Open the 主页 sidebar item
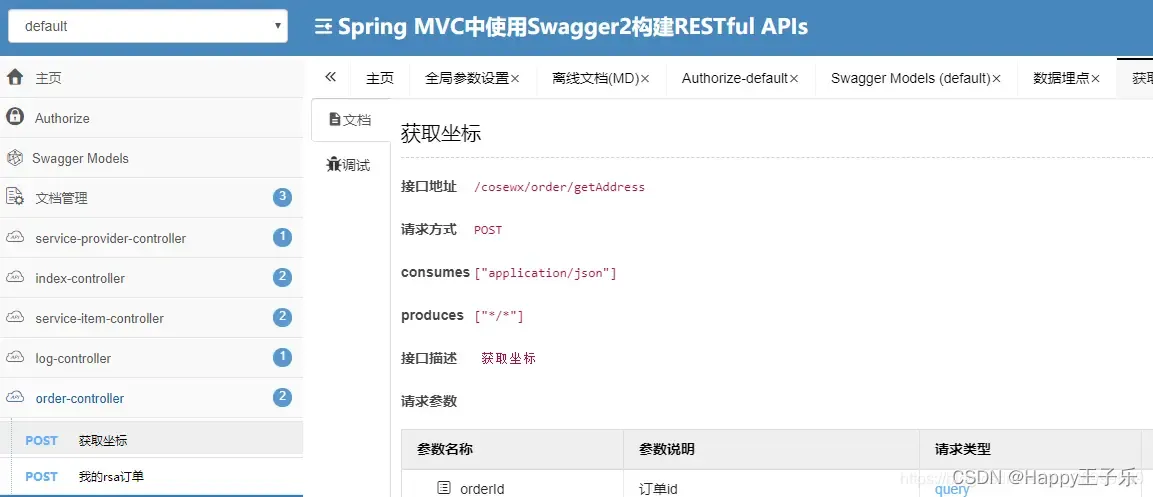 point(151,78)
